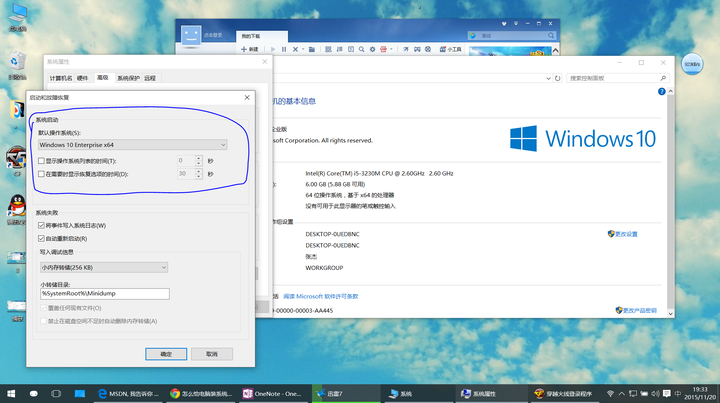Collapse the Xunlei banner with the up chevron
Image resolution: width=720 pixels, height=403 pixels.
pos(556,50)
